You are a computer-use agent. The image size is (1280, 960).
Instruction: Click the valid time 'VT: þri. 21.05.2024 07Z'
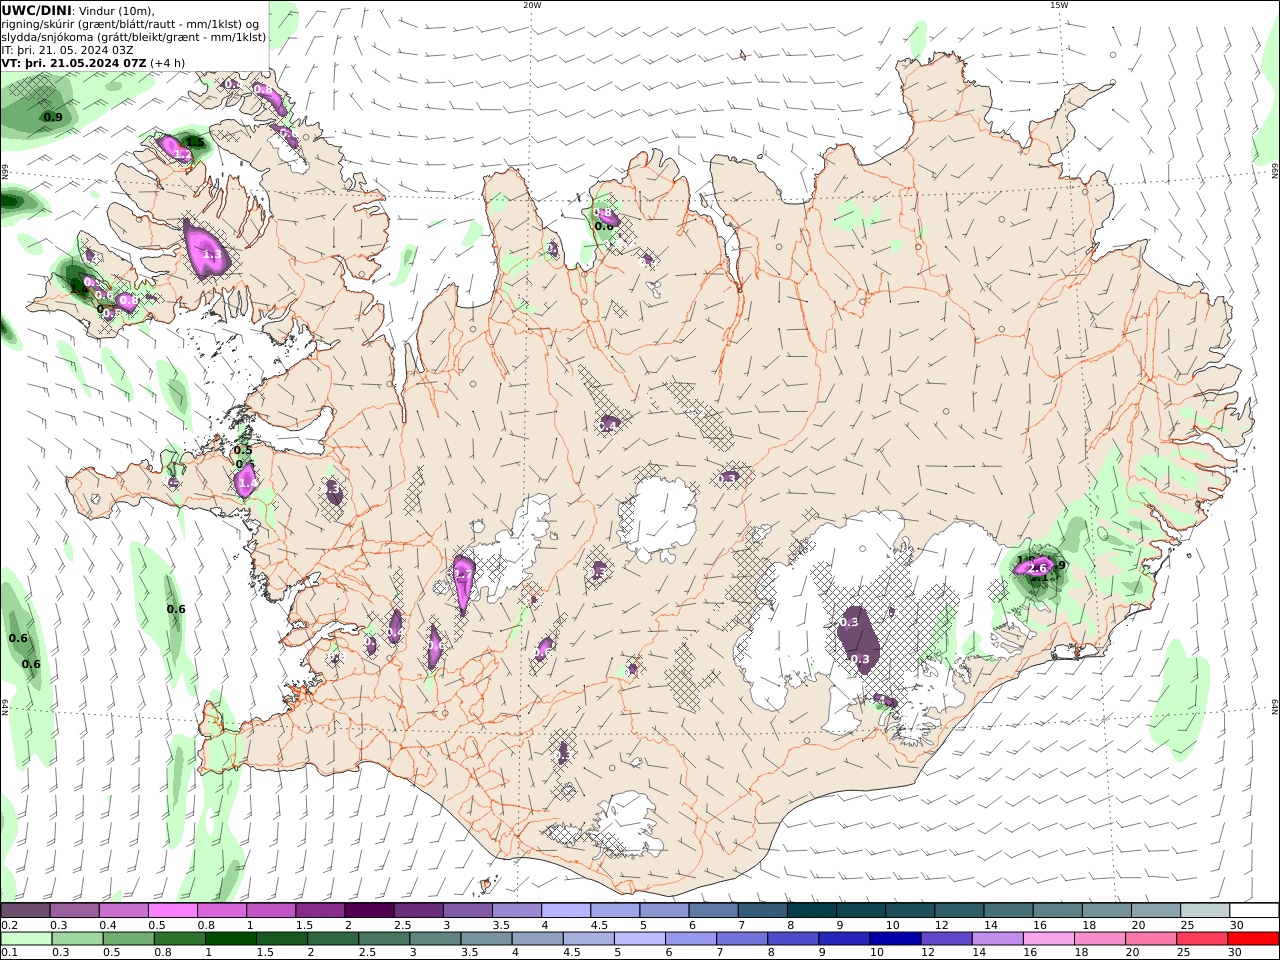(74, 63)
